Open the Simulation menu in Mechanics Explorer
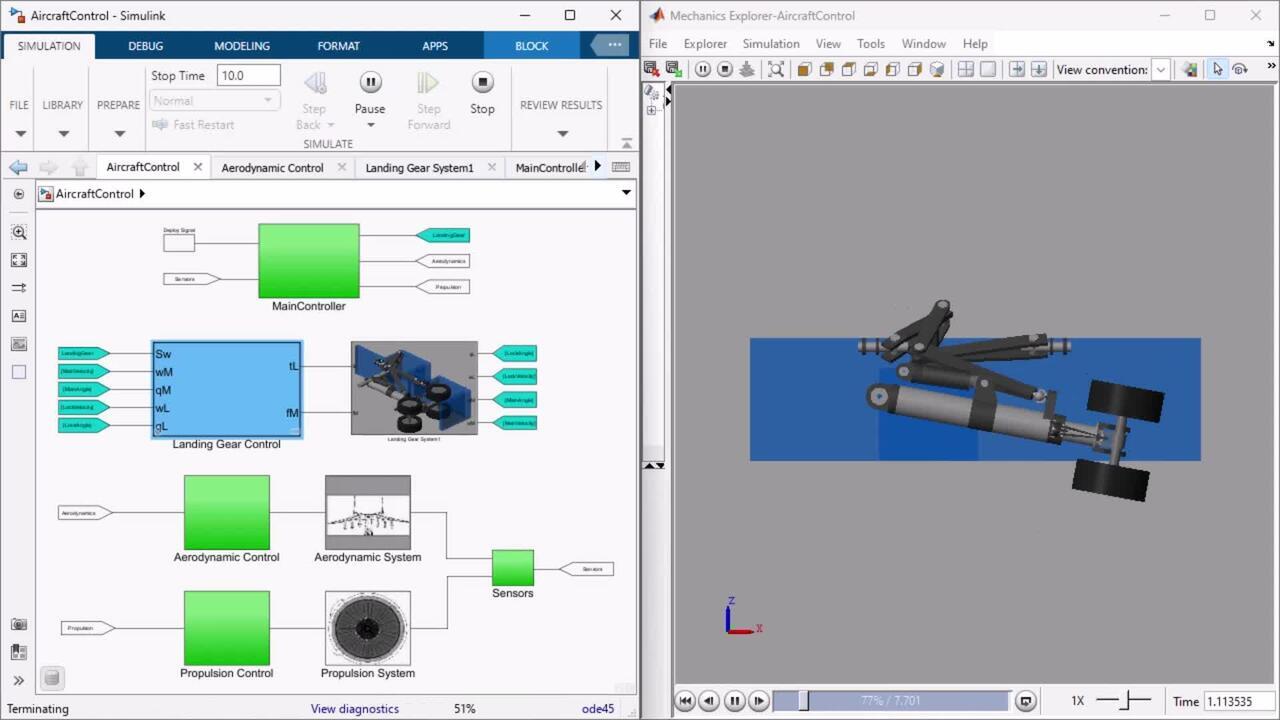 (770, 44)
